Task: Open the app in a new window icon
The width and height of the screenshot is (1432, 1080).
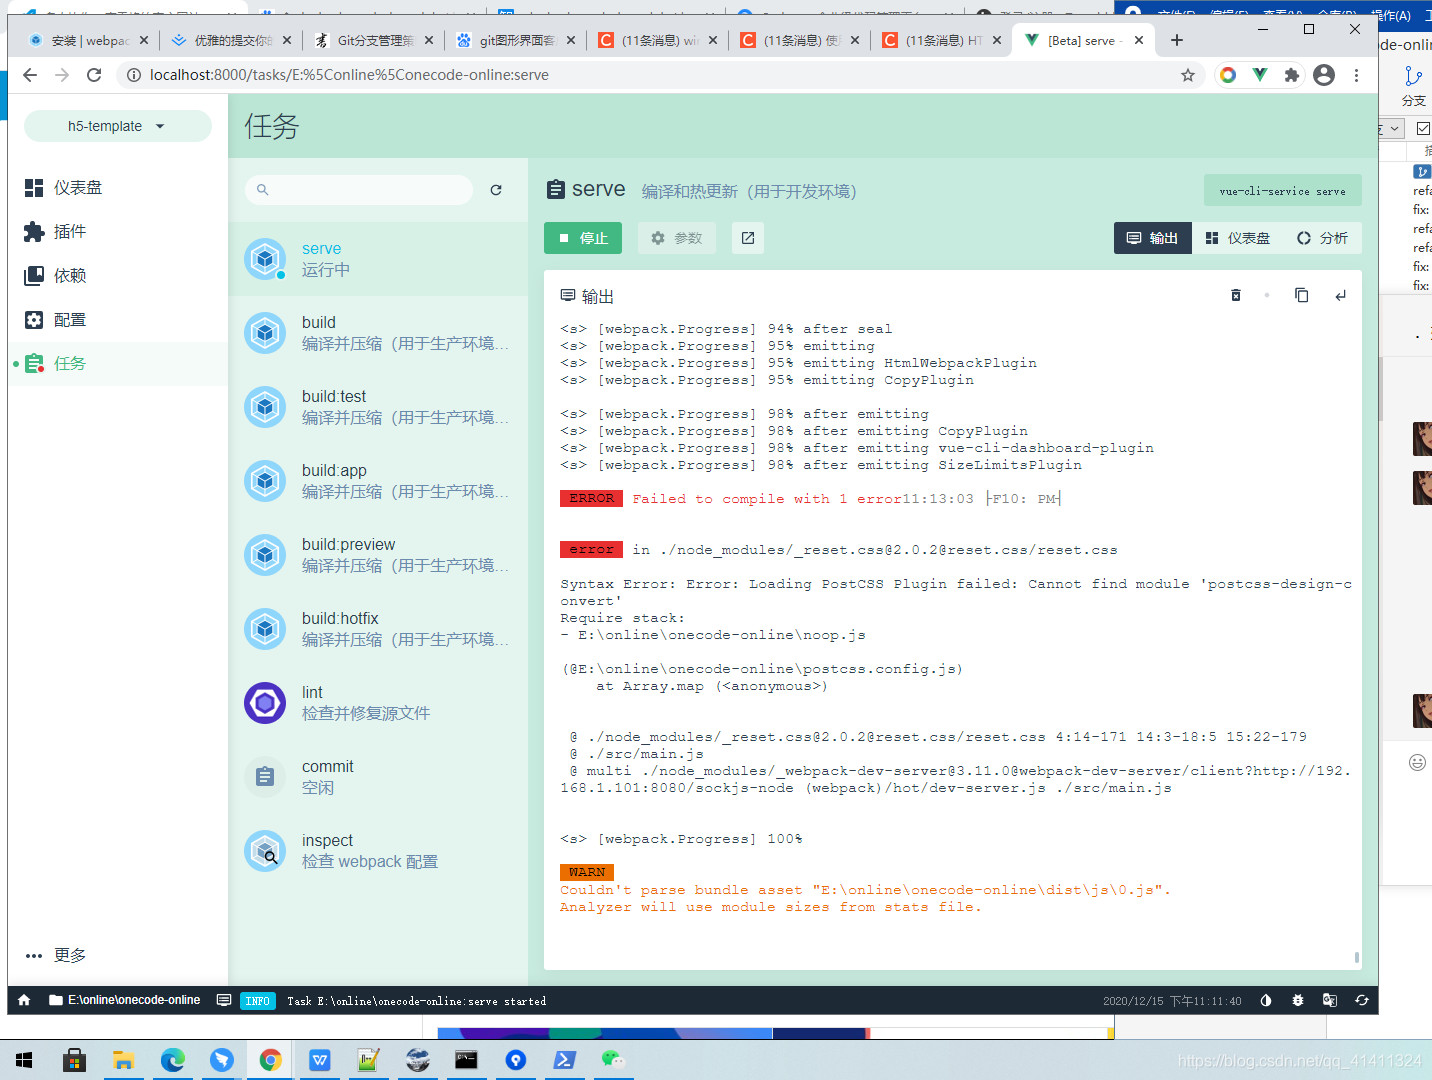Action: coord(748,238)
